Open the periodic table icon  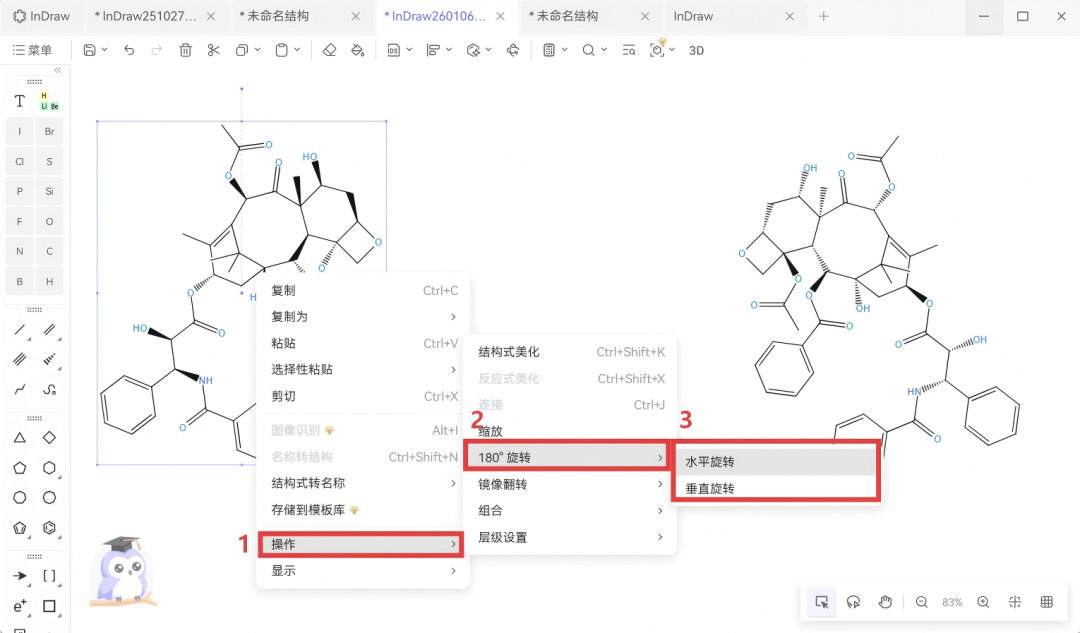click(x=49, y=101)
